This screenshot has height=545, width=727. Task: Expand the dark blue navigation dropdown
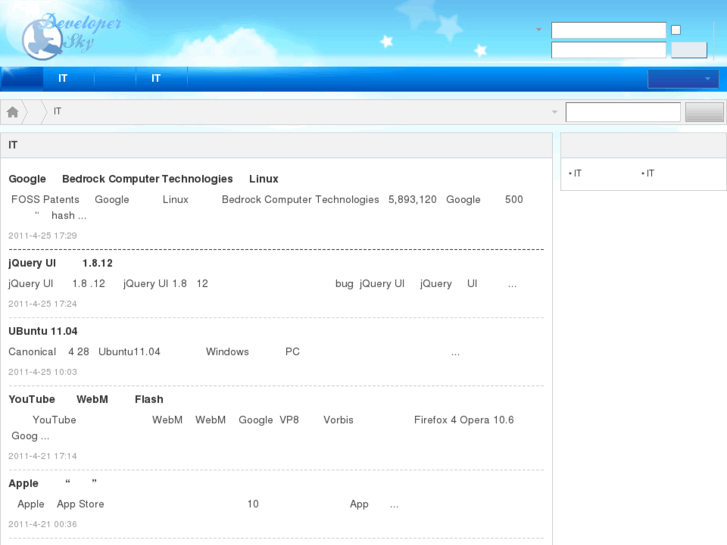click(683, 79)
